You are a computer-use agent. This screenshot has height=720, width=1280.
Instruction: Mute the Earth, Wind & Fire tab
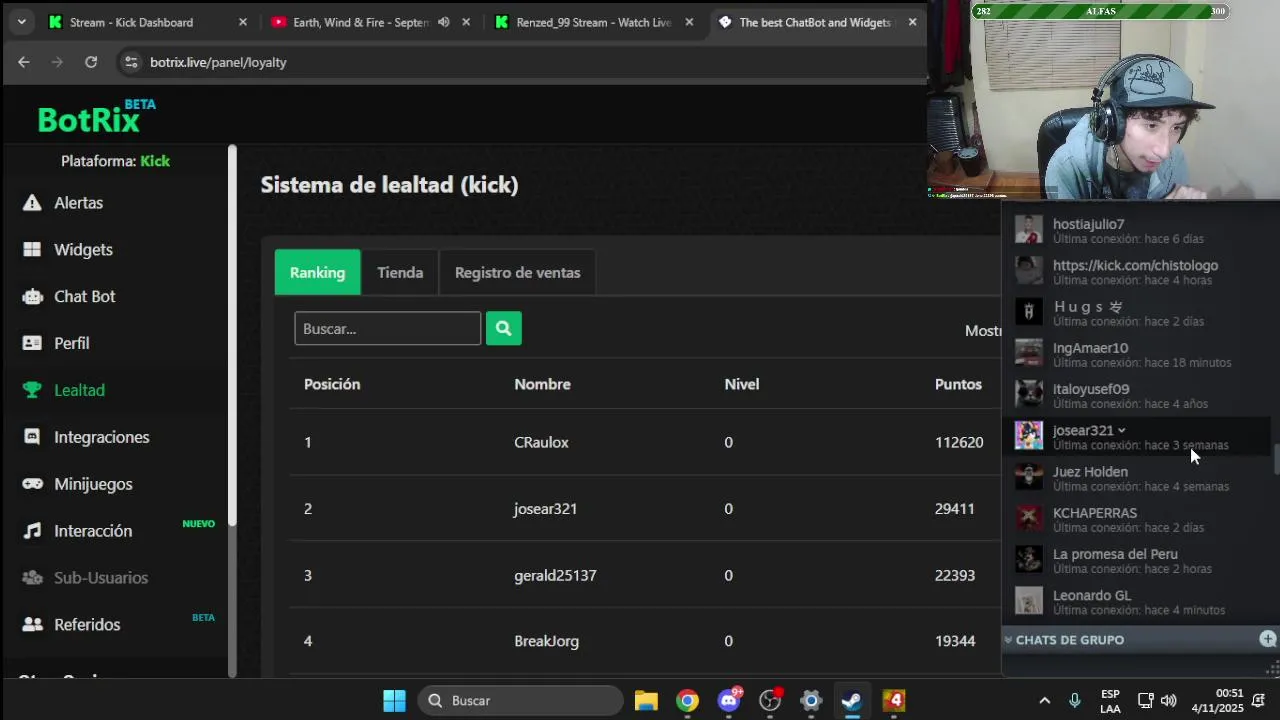tap(443, 22)
